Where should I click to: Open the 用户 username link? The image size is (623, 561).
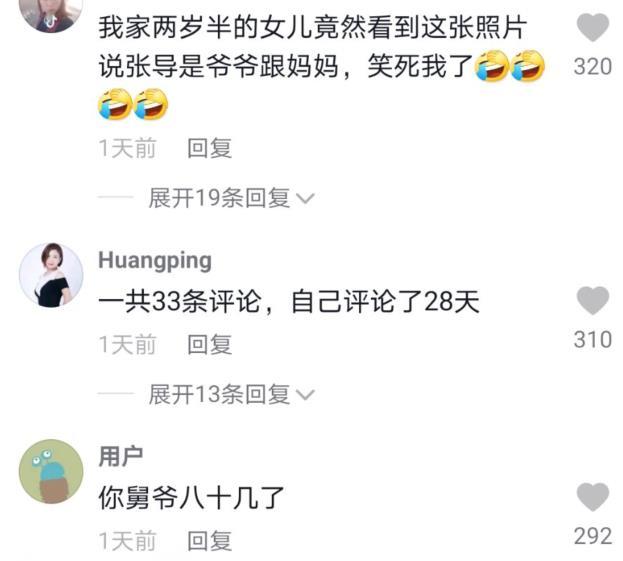click(x=121, y=456)
